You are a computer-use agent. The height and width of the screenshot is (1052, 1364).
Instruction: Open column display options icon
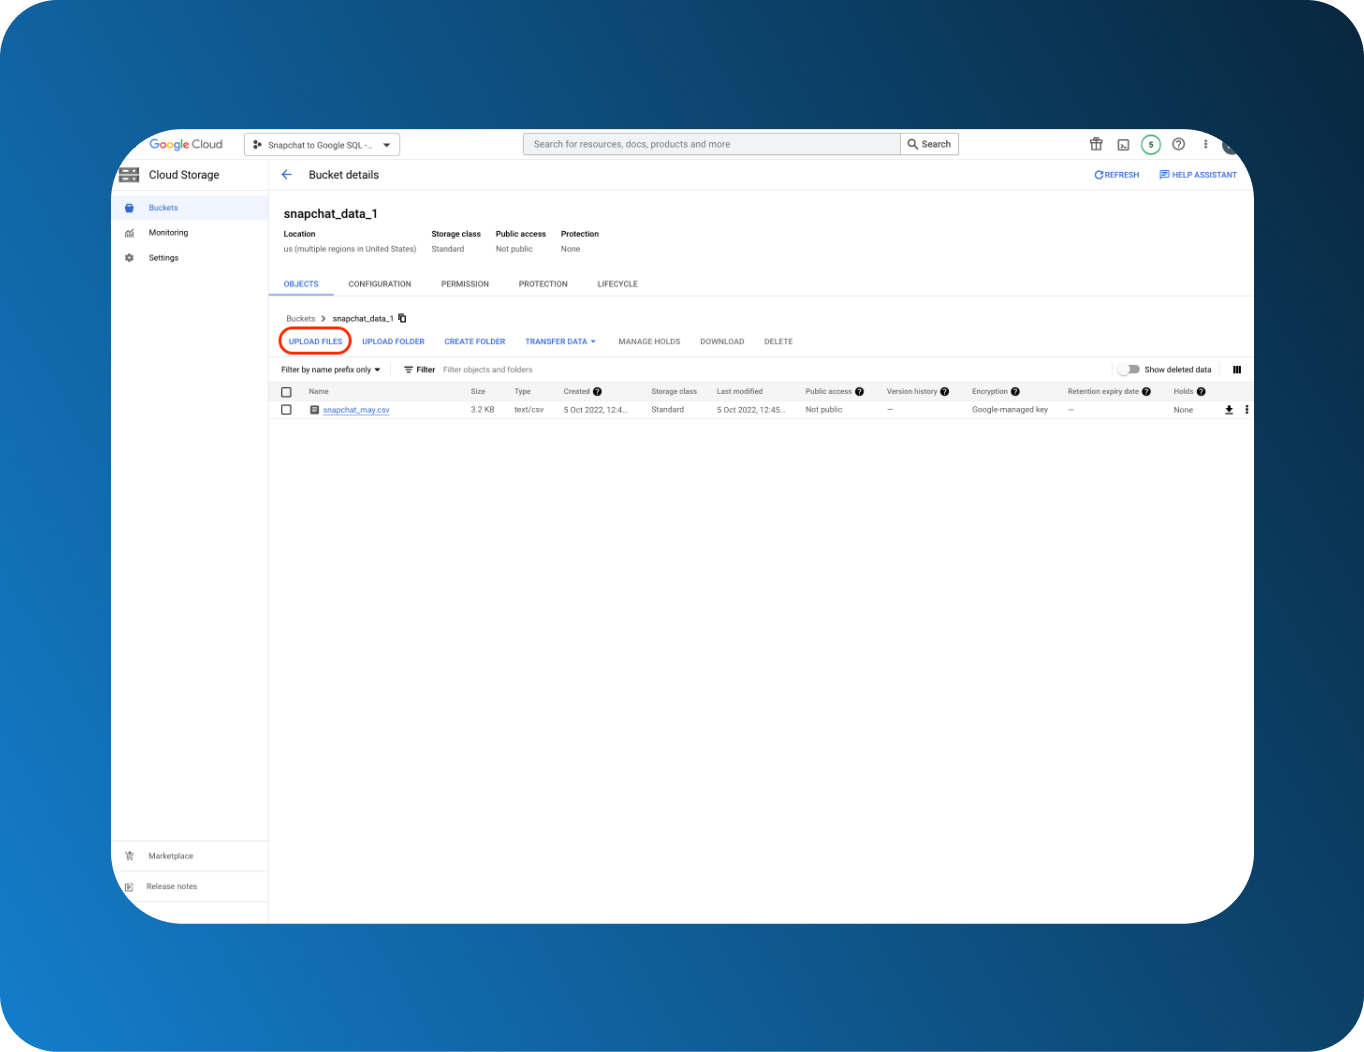1237,370
